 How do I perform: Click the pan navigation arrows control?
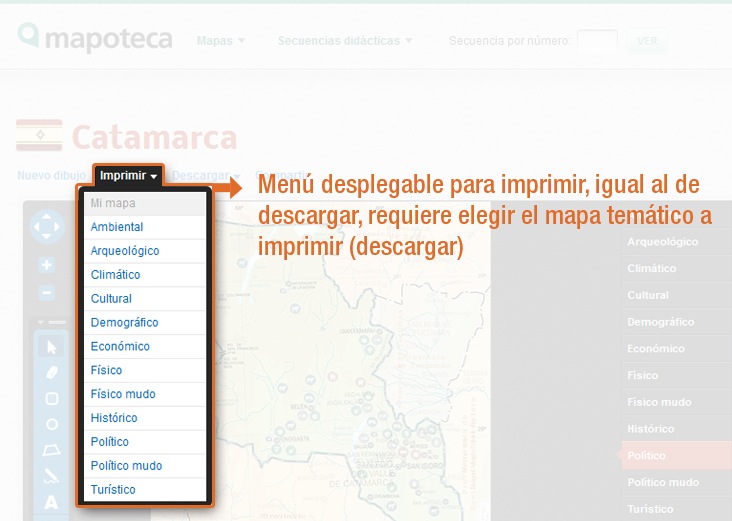click(47, 227)
